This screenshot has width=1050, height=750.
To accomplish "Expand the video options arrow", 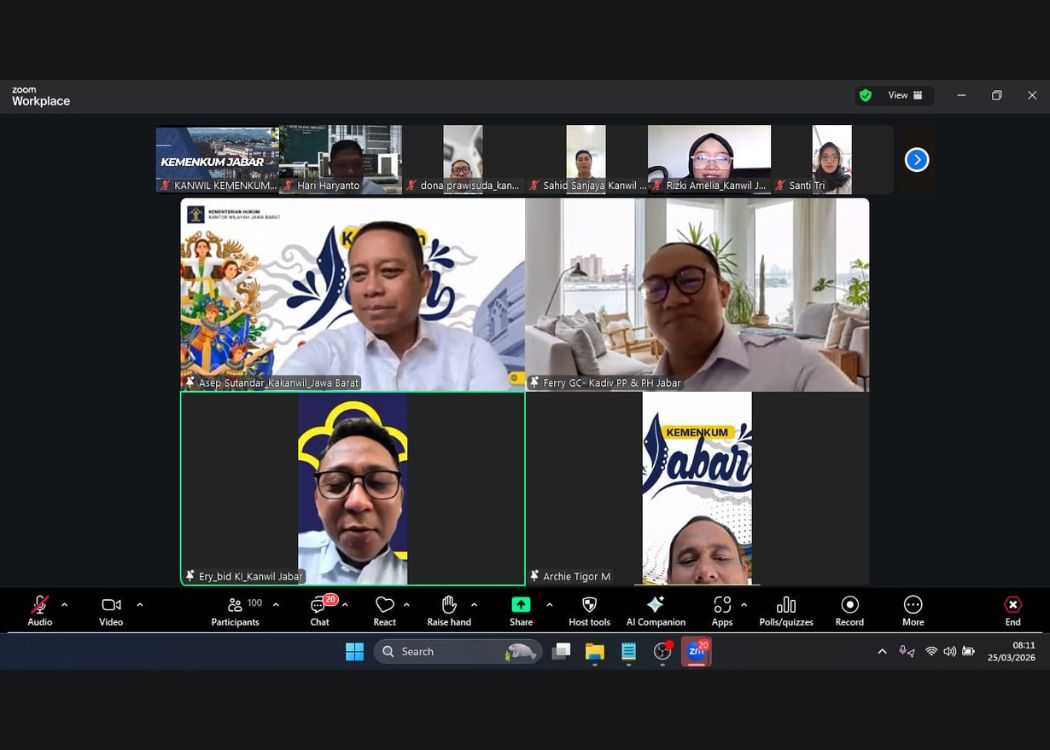I will 139,605.
